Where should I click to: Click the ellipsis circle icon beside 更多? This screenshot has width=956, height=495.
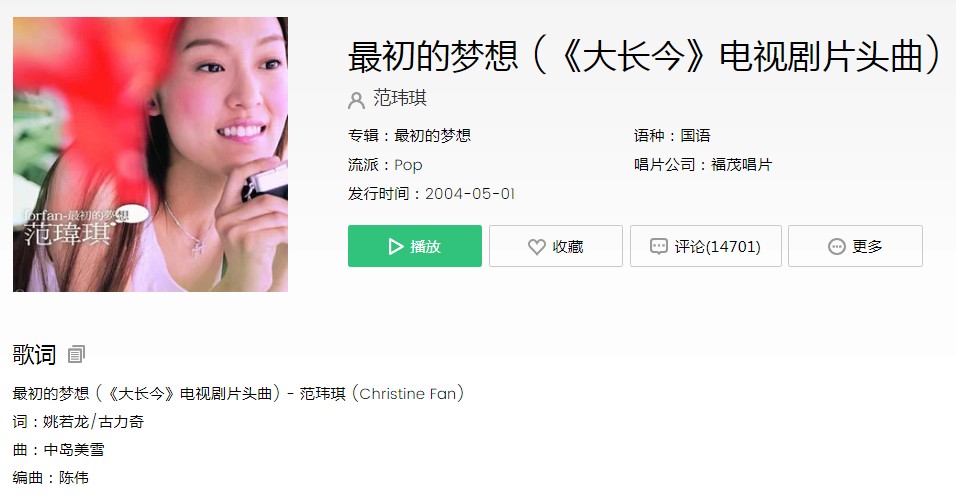coord(836,246)
